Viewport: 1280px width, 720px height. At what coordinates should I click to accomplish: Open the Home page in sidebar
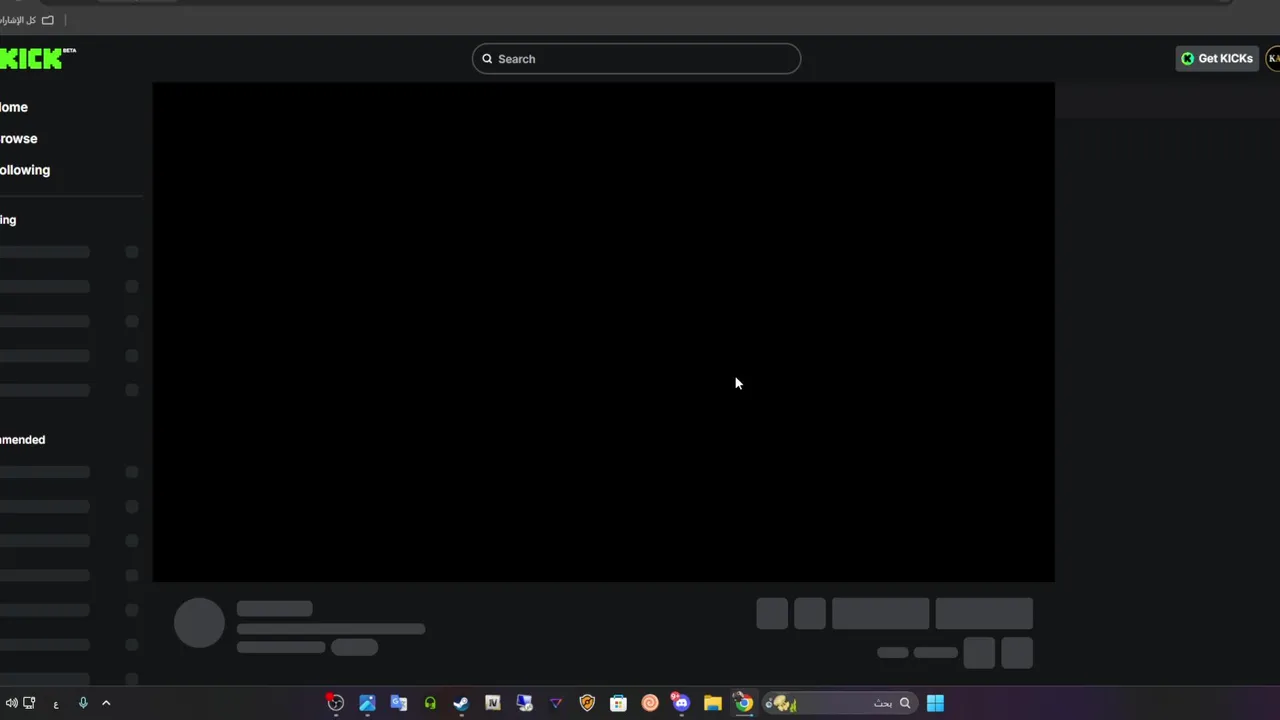coord(14,107)
